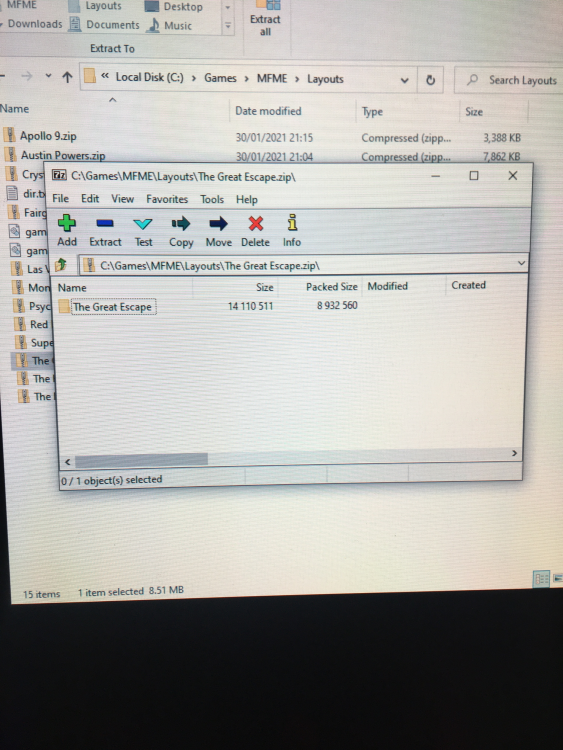563x750 pixels.
Task: Select the Apollo 9.zip archive icon
Action: (x=10, y=135)
